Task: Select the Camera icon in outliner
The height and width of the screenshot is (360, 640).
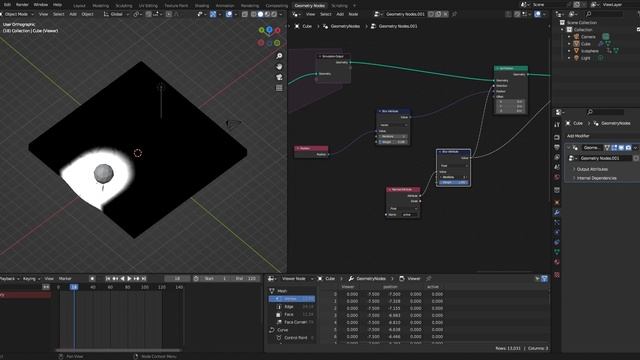Action: 576,37
